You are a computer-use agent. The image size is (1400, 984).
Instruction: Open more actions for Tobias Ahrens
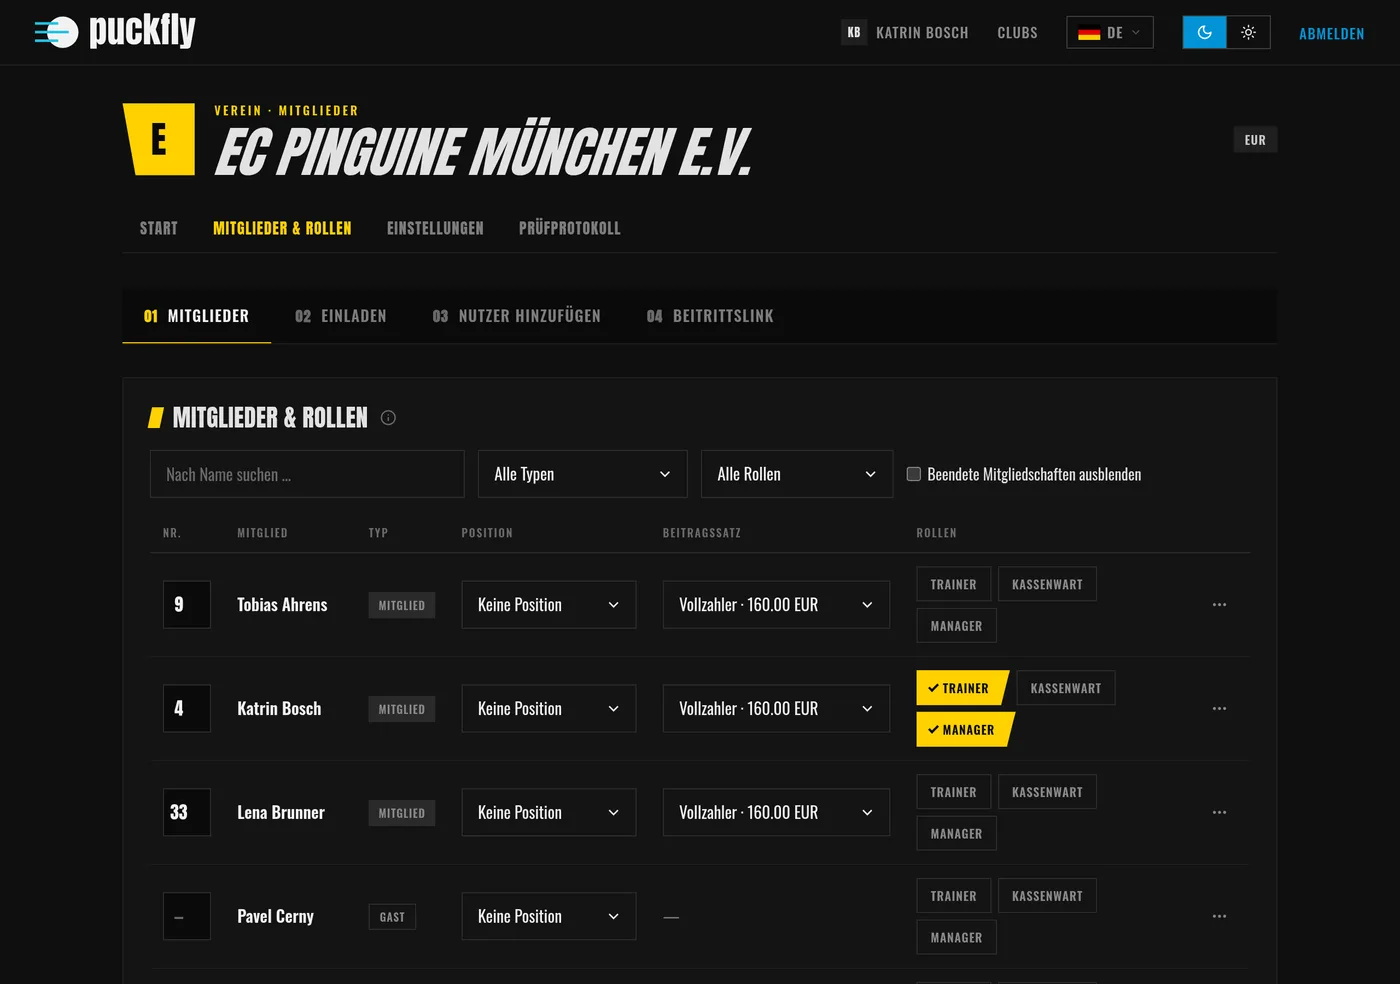1219,605
